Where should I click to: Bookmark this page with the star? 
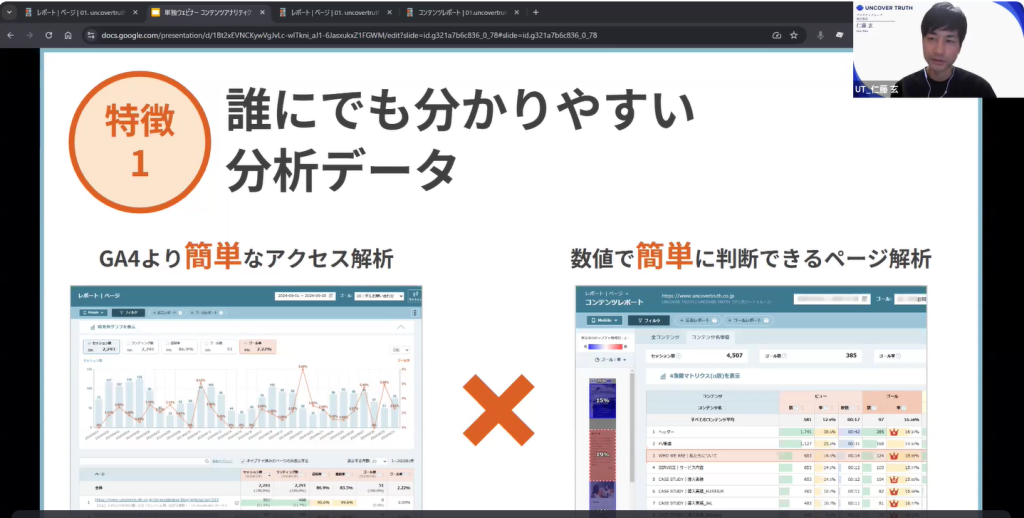[x=794, y=35]
